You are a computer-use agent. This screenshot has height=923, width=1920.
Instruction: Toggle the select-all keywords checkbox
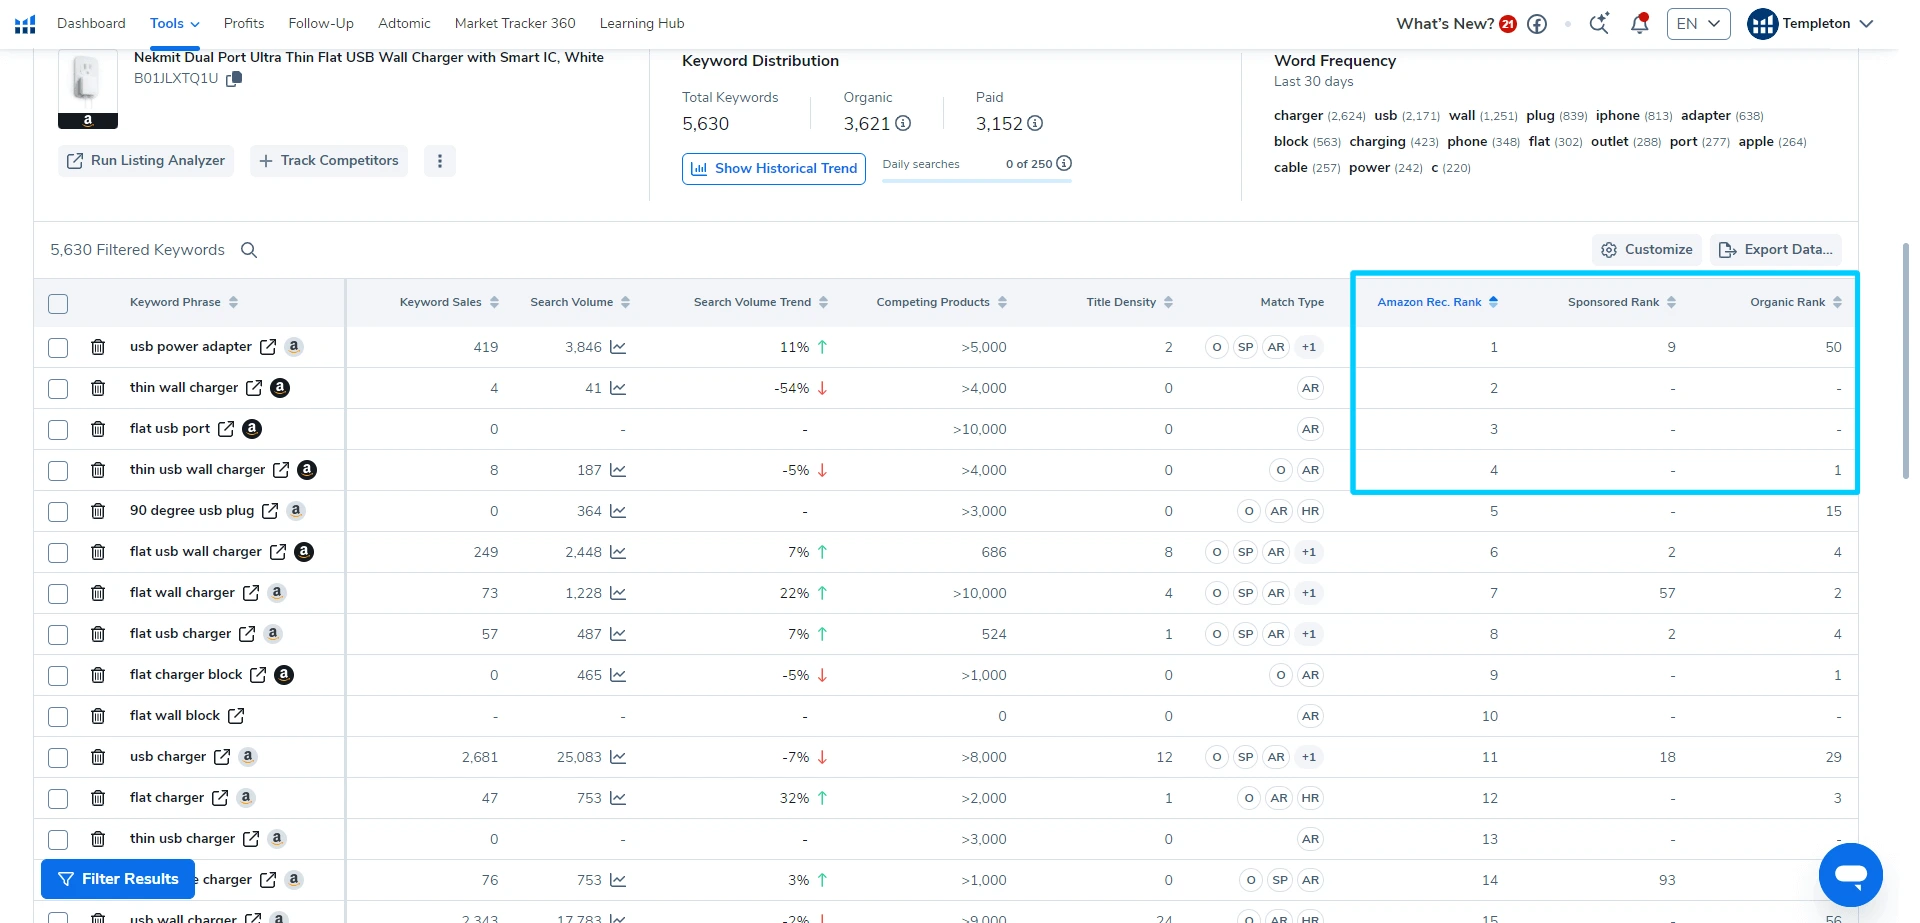point(58,303)
